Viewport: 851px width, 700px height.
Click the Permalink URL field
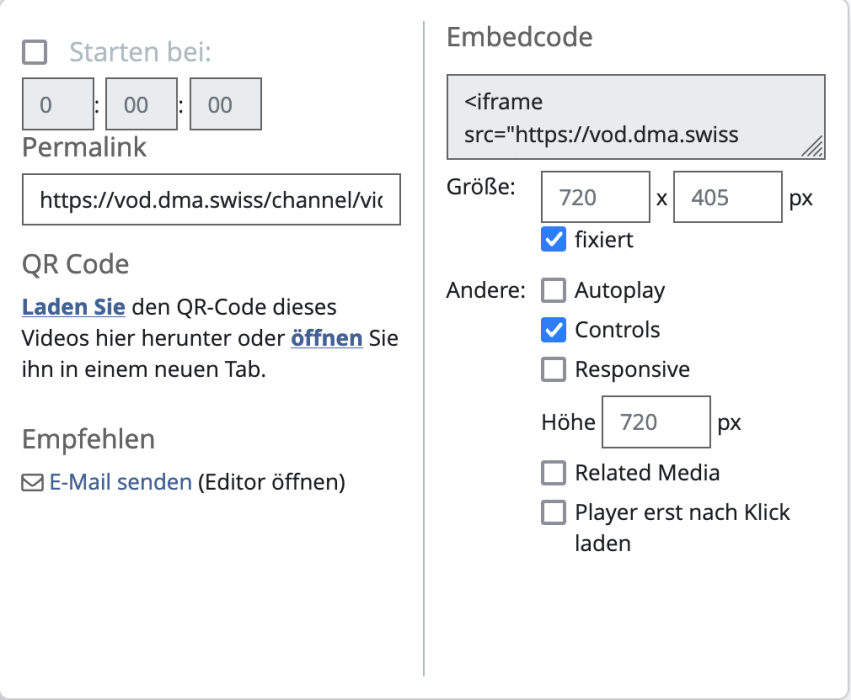click(211, 201)
